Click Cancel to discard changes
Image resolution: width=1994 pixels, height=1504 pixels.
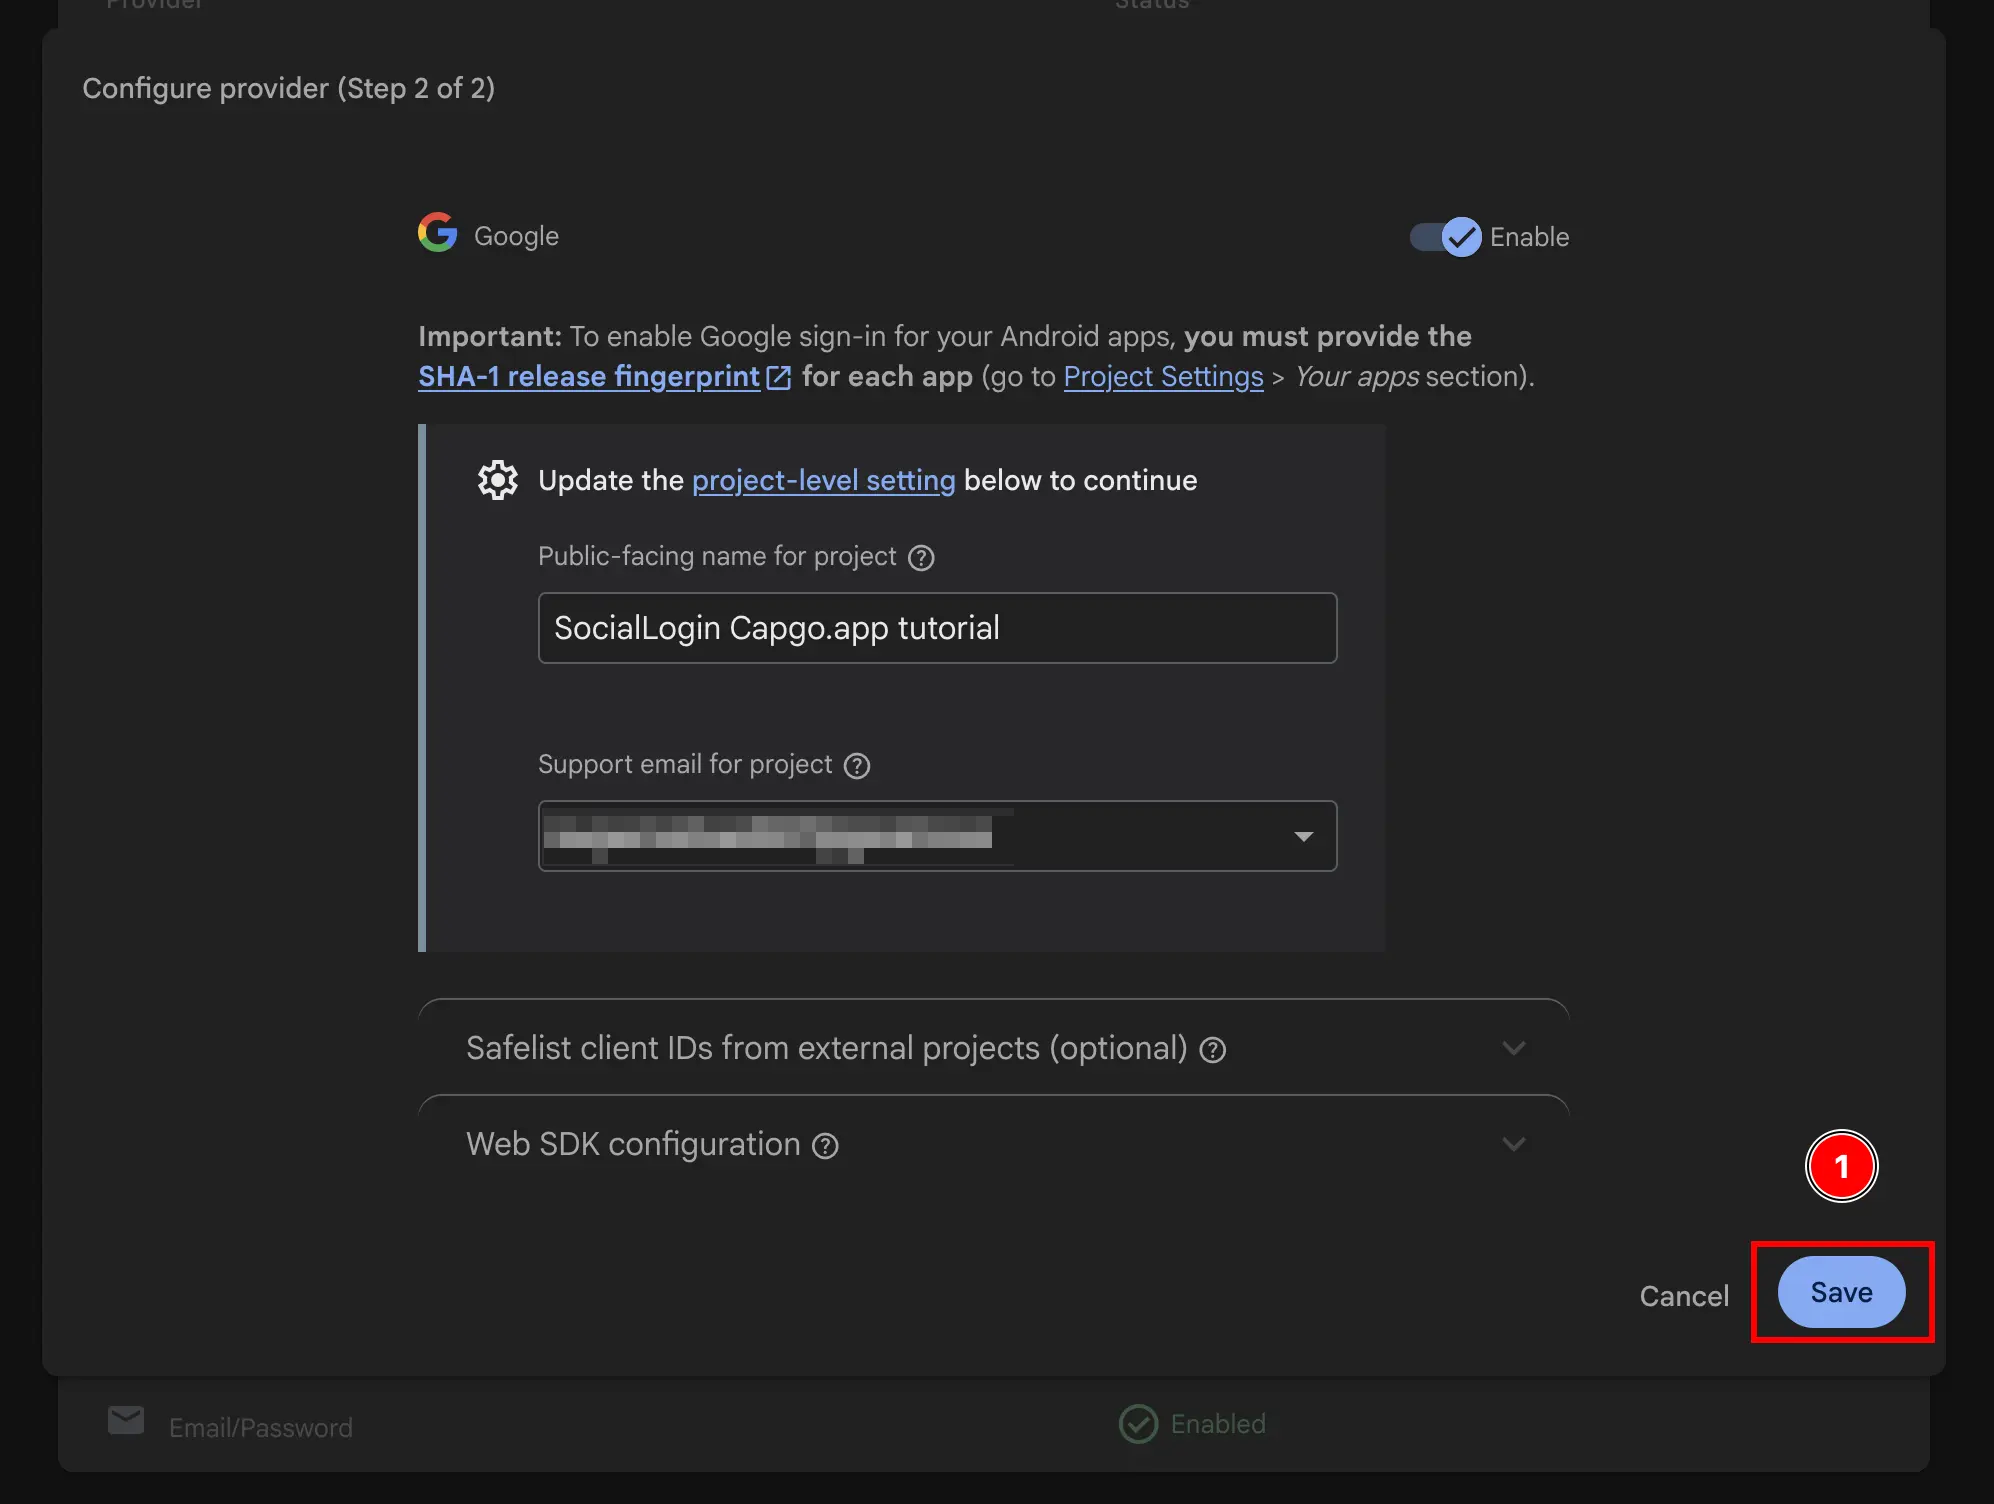[1684, 1295]
